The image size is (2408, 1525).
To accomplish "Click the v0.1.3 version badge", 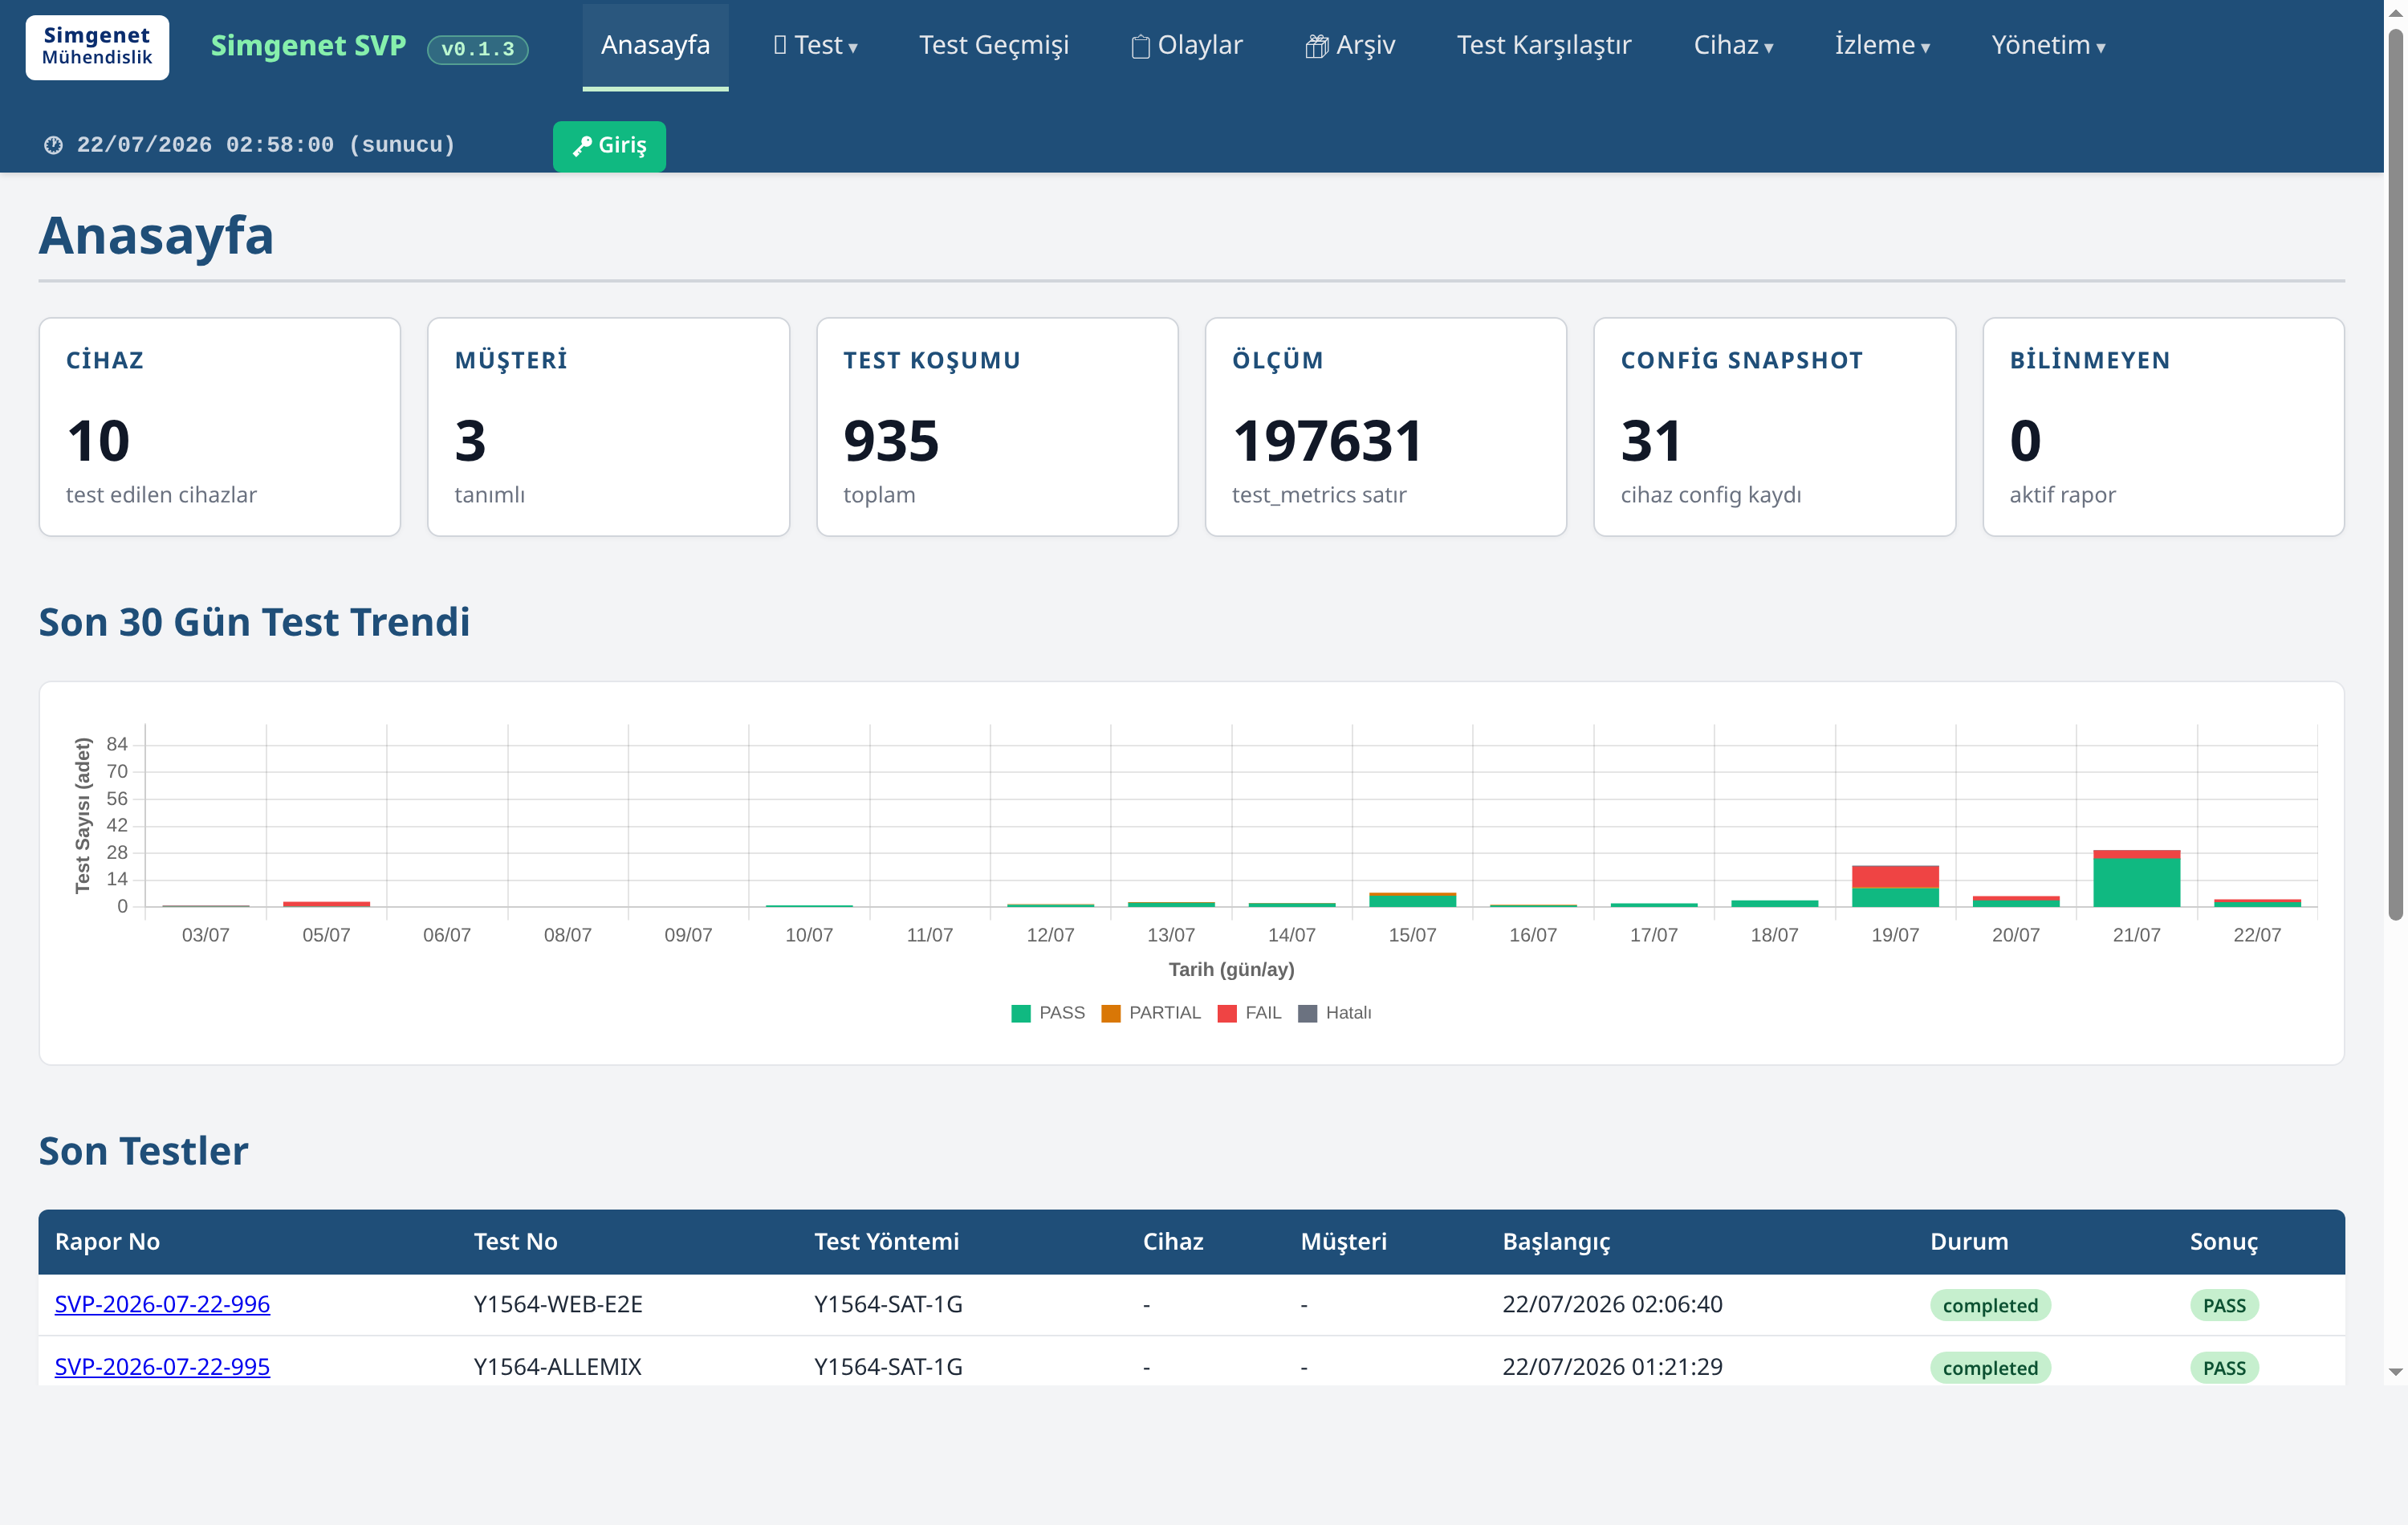I will click(x=477, y=49).
